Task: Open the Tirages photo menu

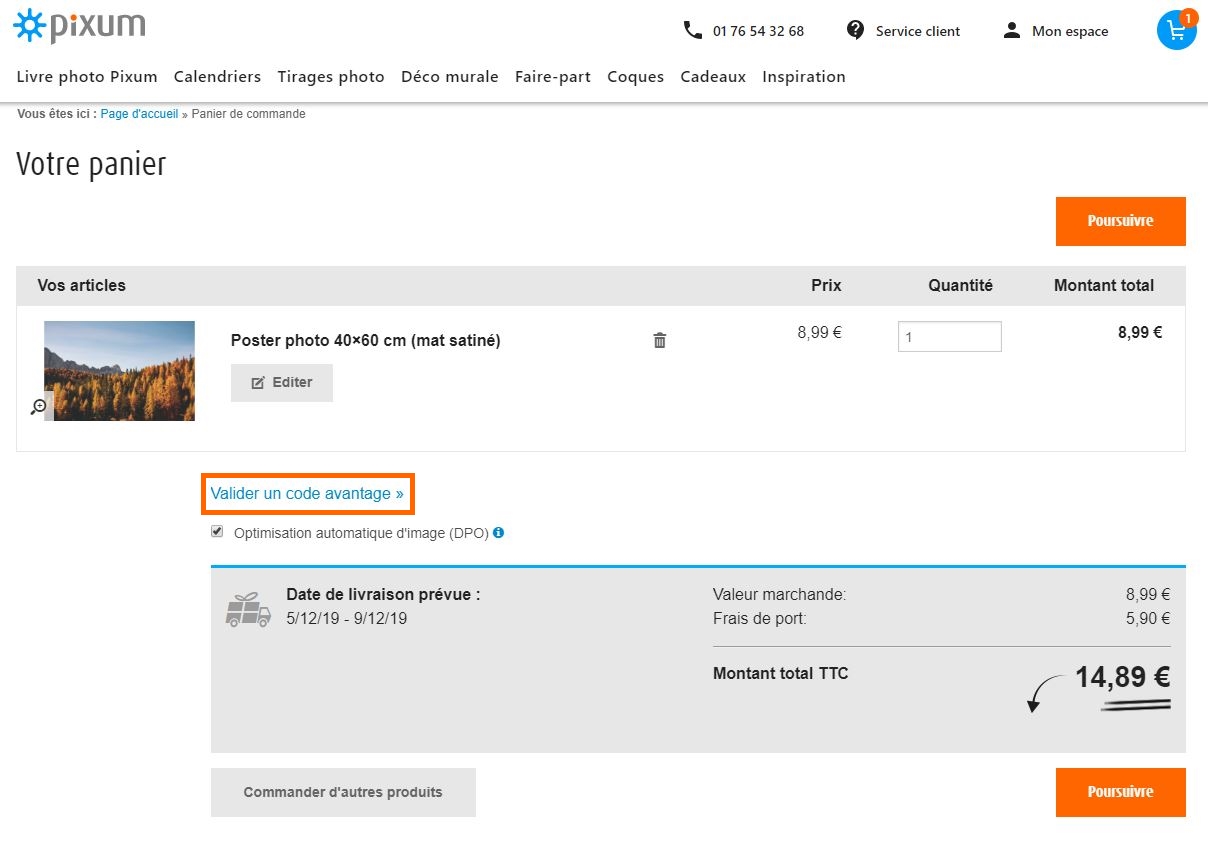Action: click(x=331, y=76)
